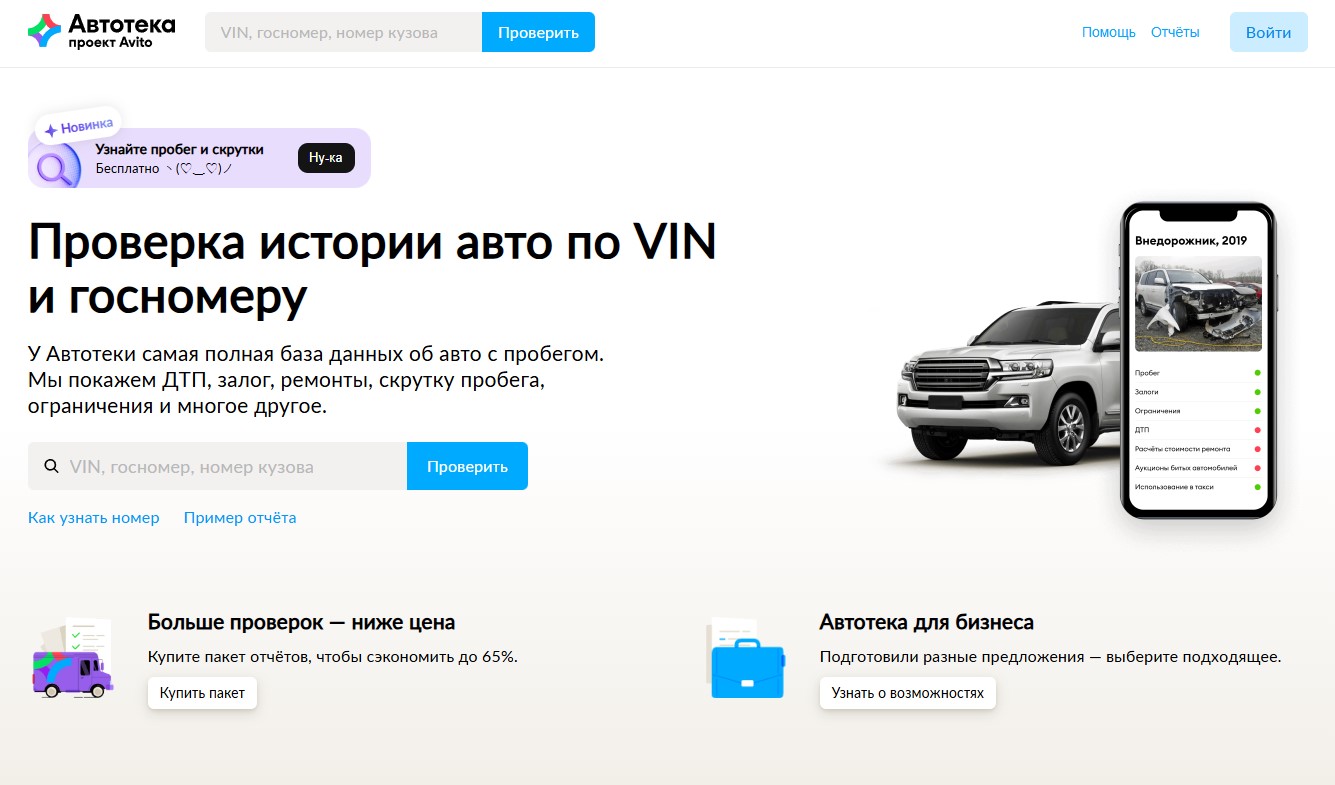The image size is (1335, 785).
Task: Click the Купить пакет button
Action: 202,693
